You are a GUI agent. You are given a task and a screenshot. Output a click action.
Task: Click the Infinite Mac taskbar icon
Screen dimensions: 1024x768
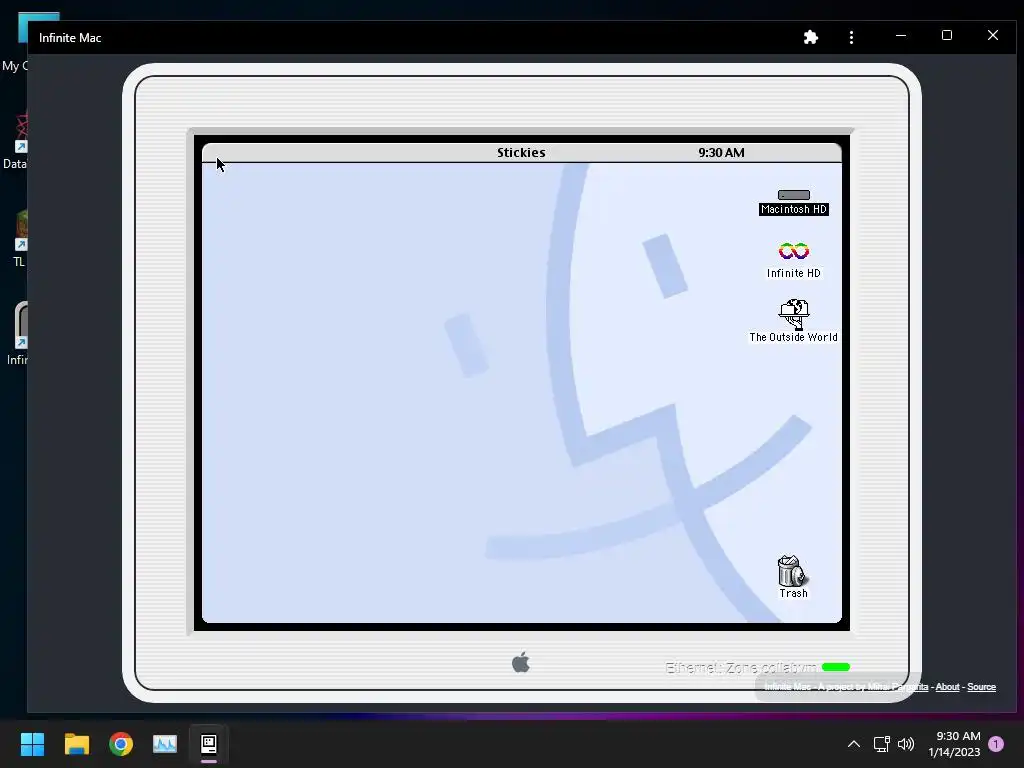pyautogui.click(x=209, y=744)
